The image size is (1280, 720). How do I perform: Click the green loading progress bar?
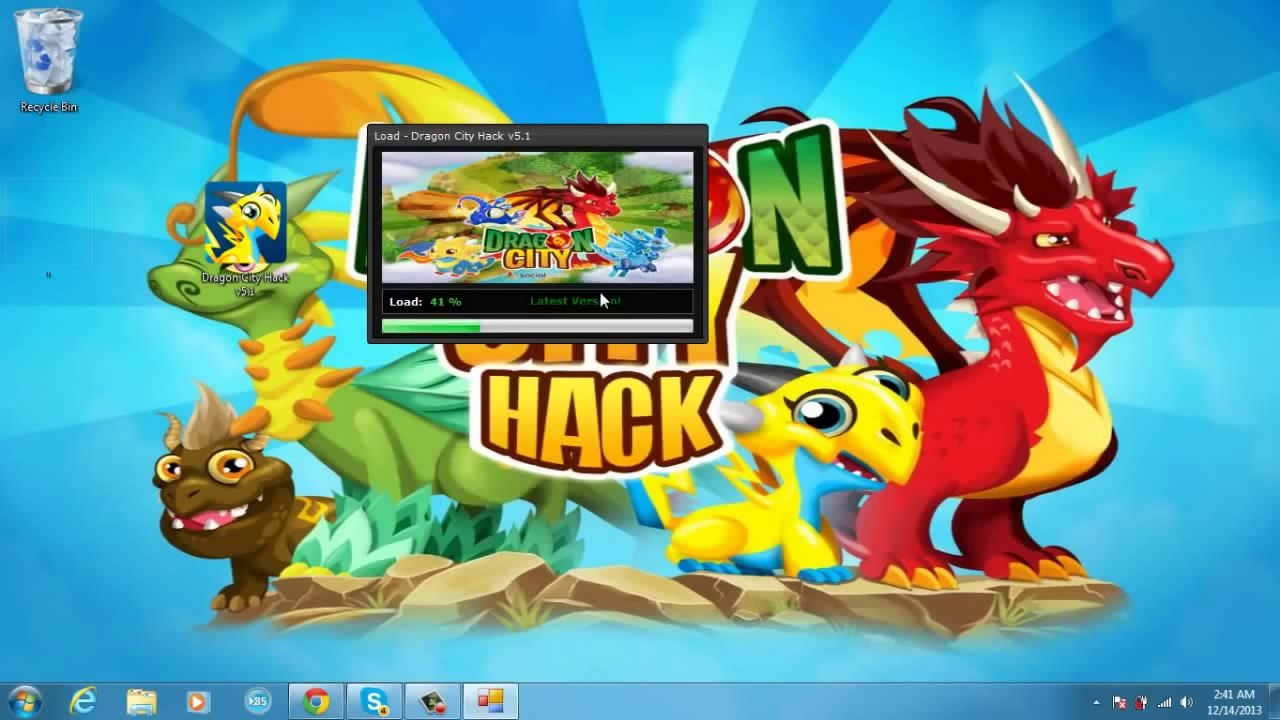click(x=537, y=327)
